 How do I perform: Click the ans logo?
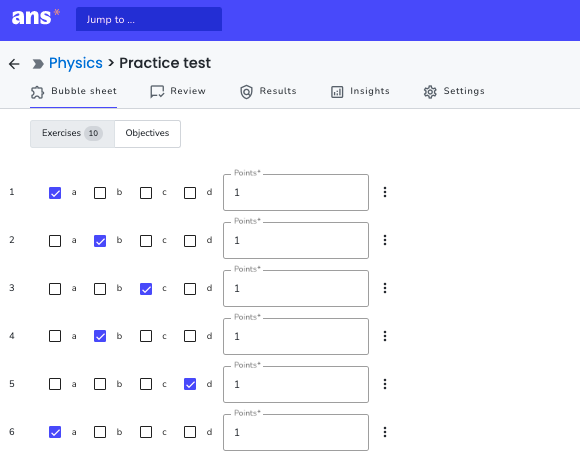click(36, 17)
